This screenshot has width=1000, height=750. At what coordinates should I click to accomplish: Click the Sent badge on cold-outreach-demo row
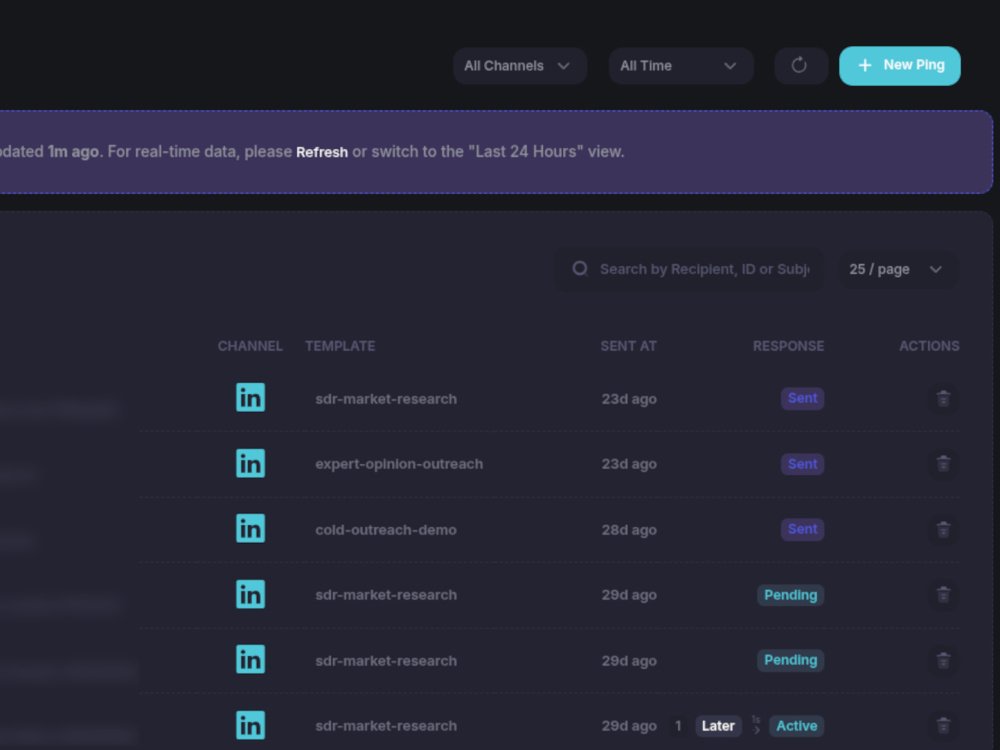802,529
